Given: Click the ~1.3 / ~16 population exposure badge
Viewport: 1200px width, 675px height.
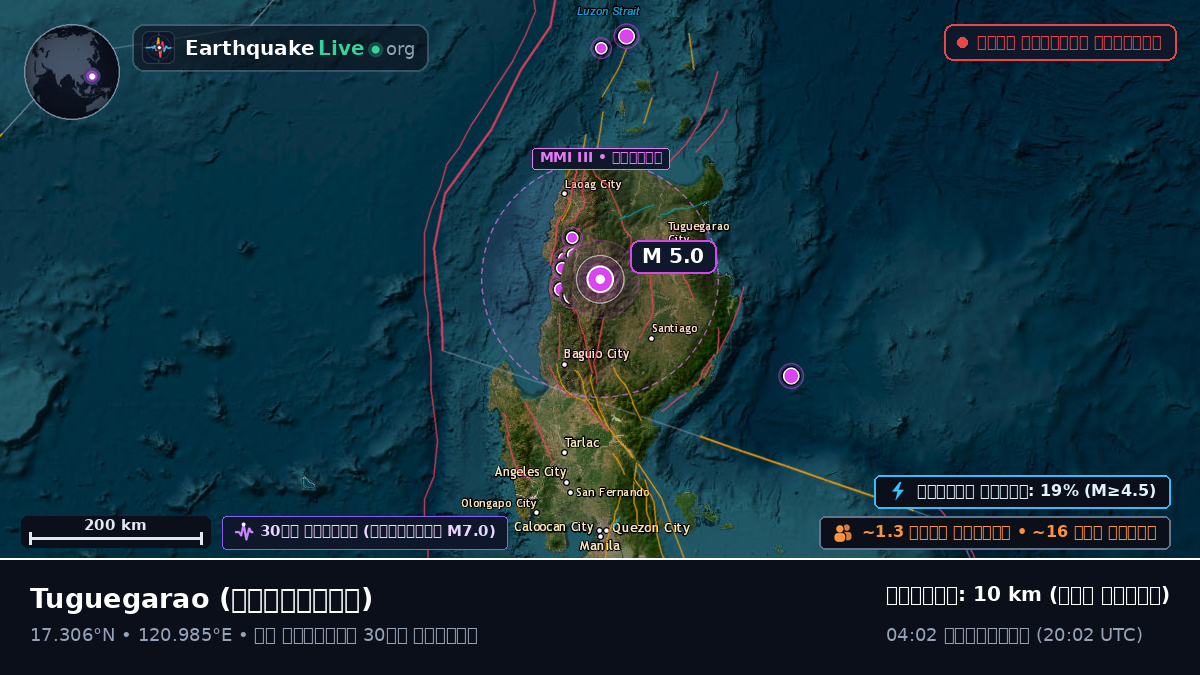Looking at the screenshot, I should (x=995, y=533).
